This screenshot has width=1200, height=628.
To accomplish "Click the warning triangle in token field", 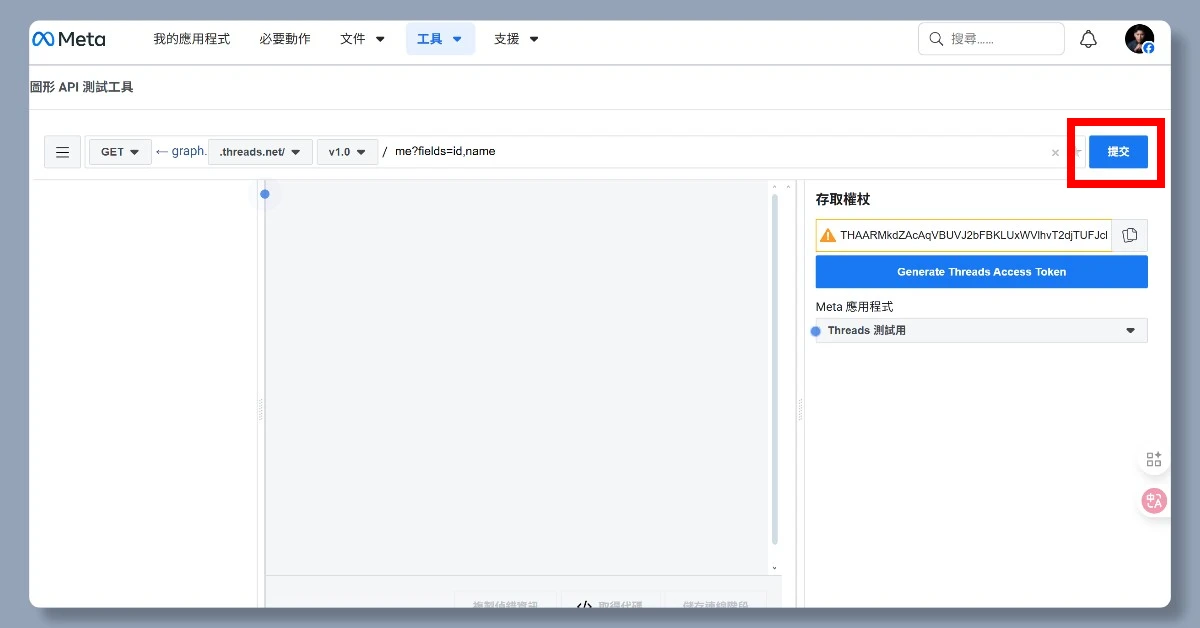I will 828,235.
